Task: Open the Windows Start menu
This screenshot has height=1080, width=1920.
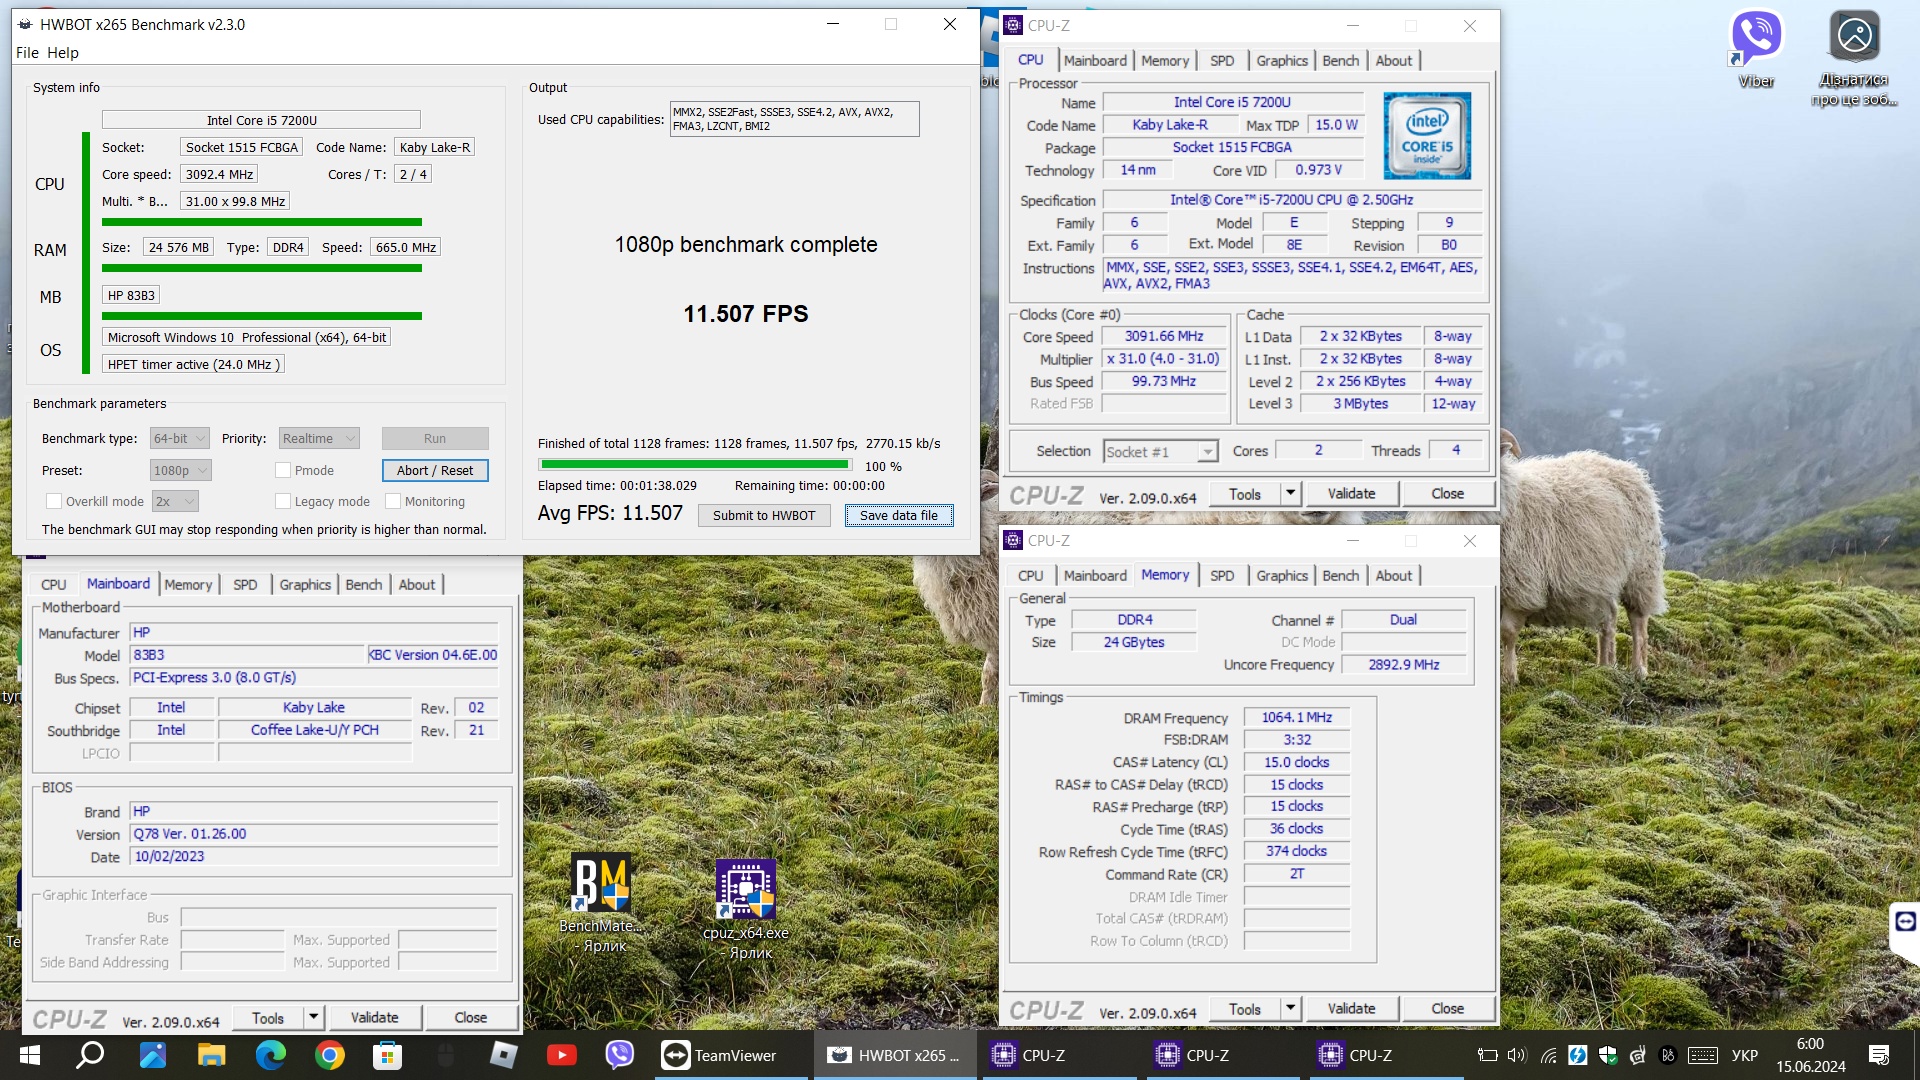Action: 29,1055
